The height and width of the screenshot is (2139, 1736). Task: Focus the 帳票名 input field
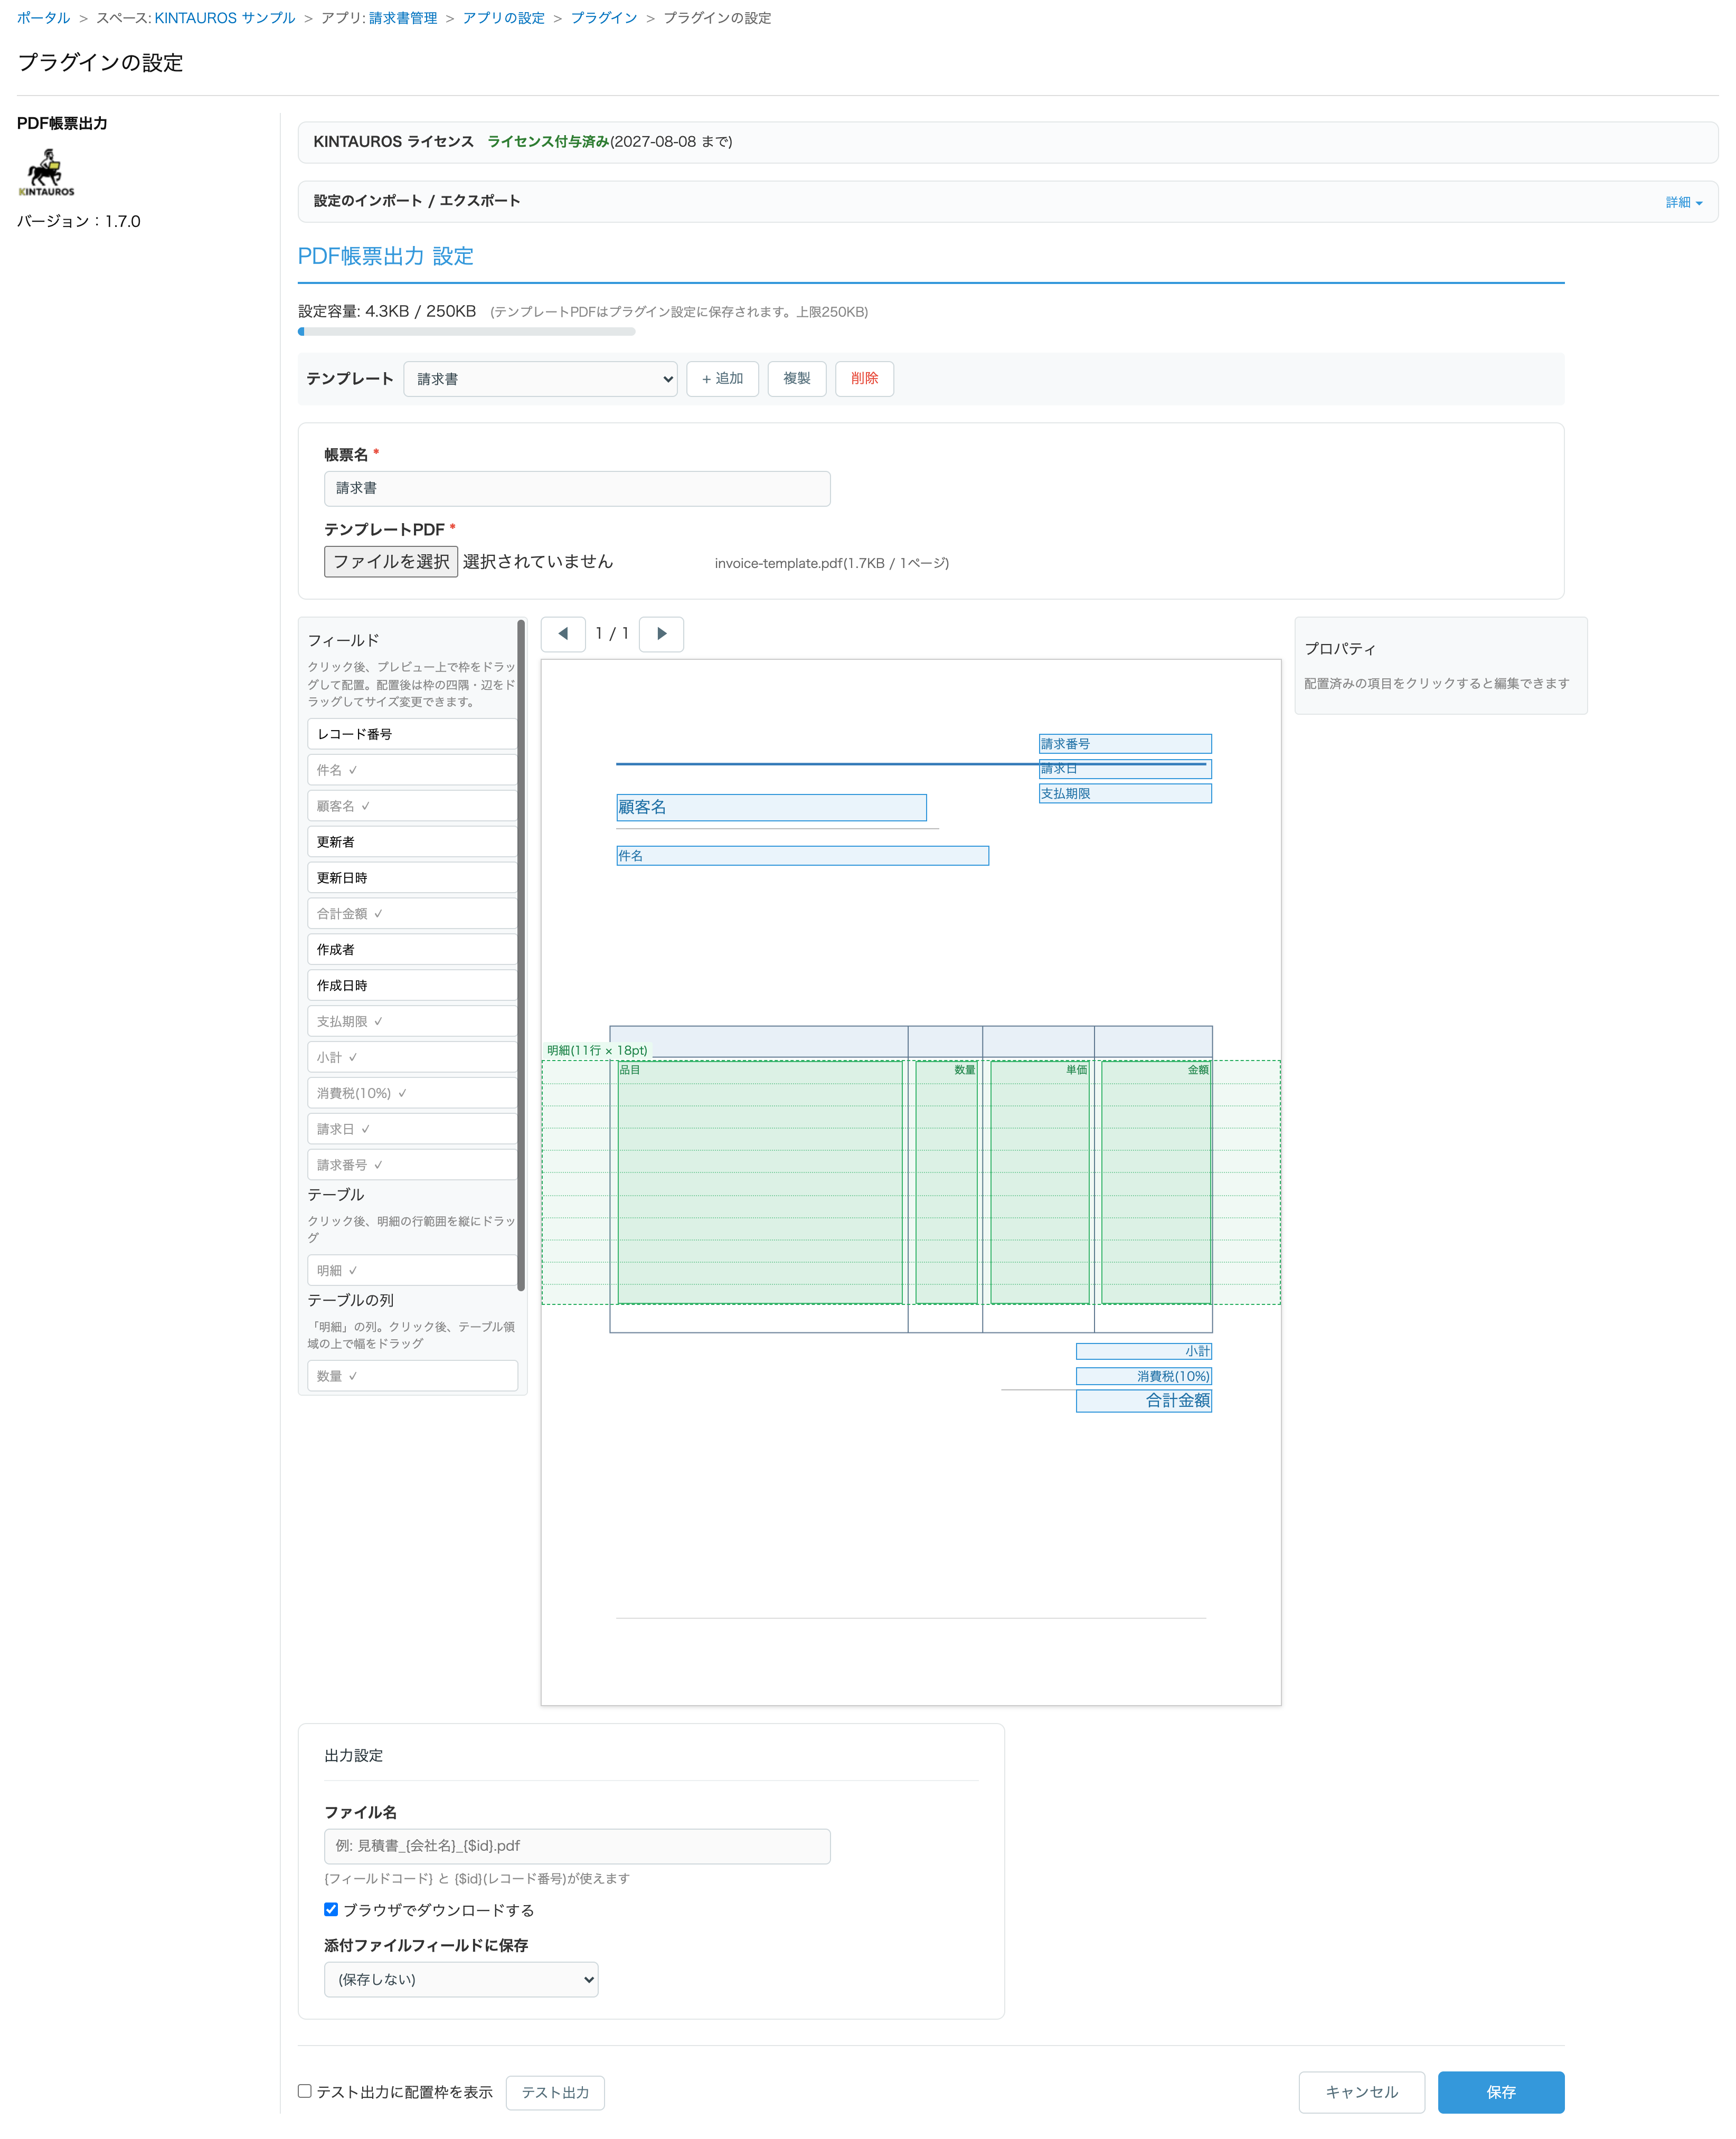(577, 489)
